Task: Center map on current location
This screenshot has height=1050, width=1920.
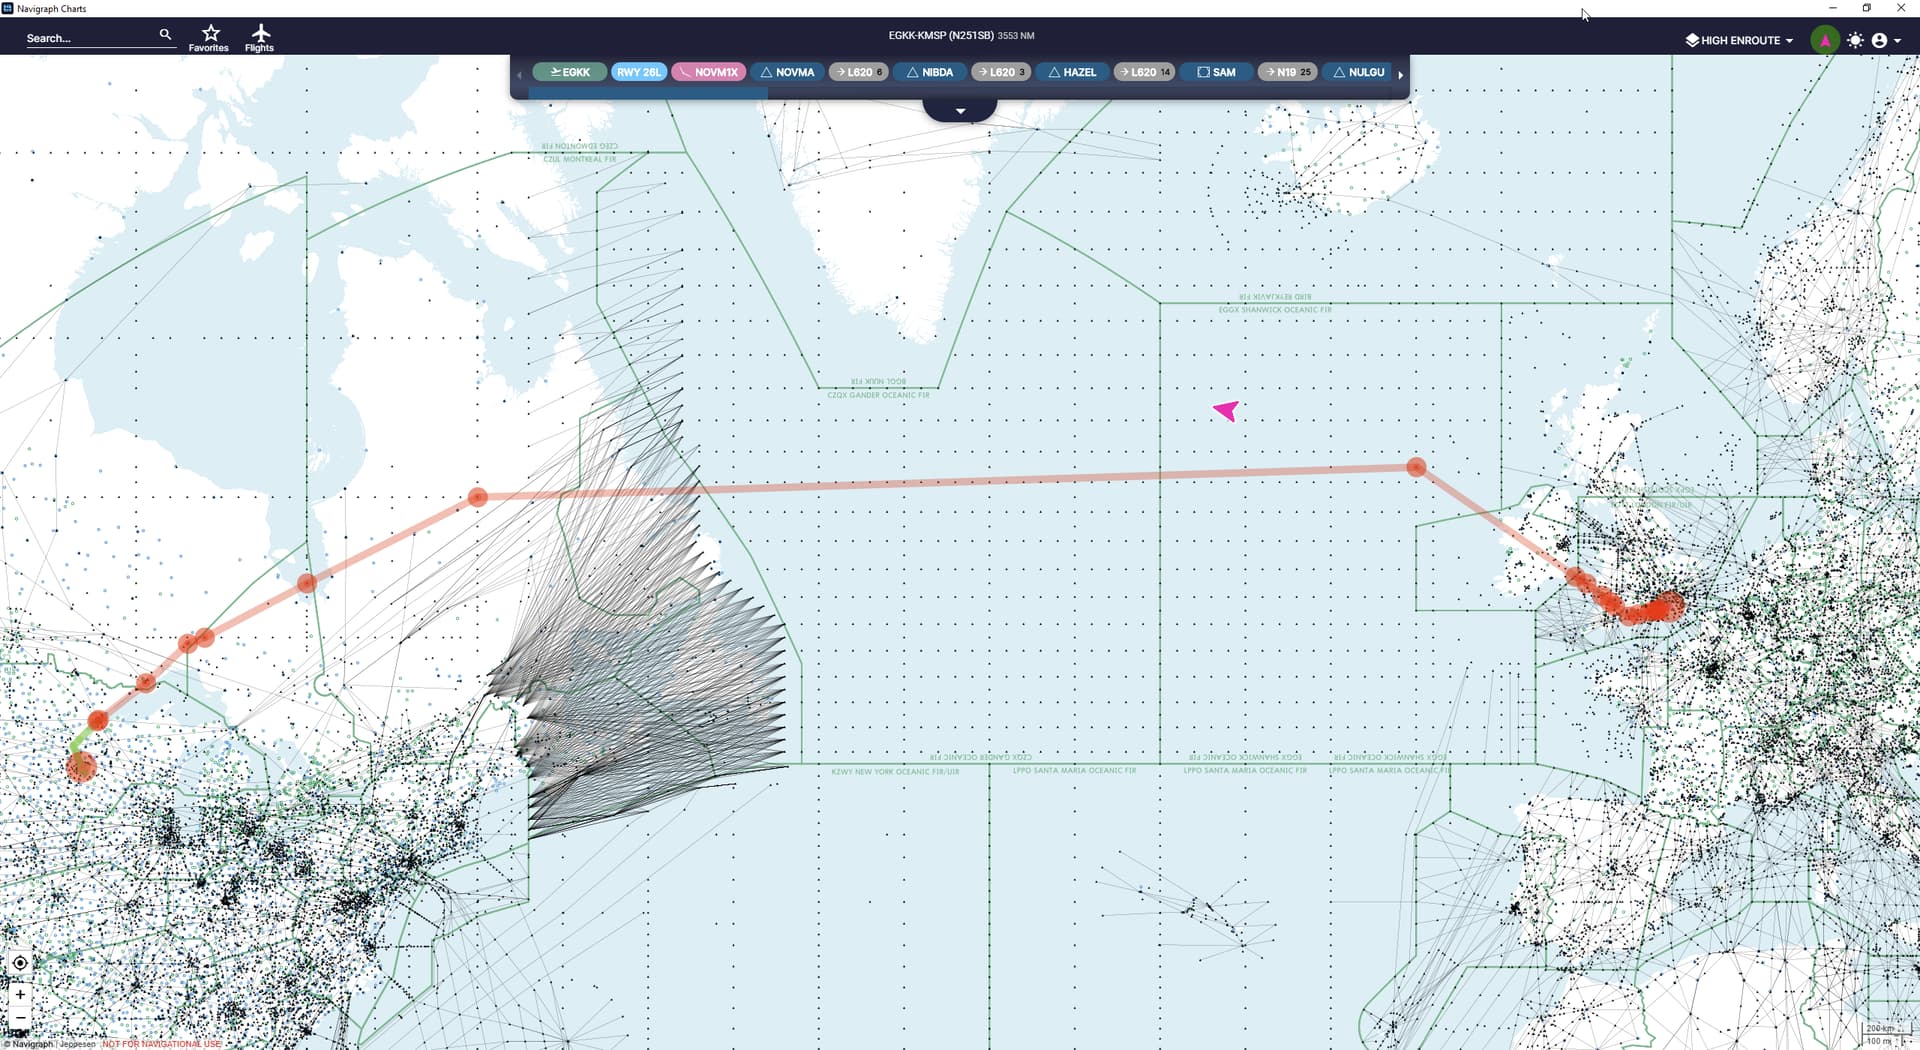Action: click(20, 963)
